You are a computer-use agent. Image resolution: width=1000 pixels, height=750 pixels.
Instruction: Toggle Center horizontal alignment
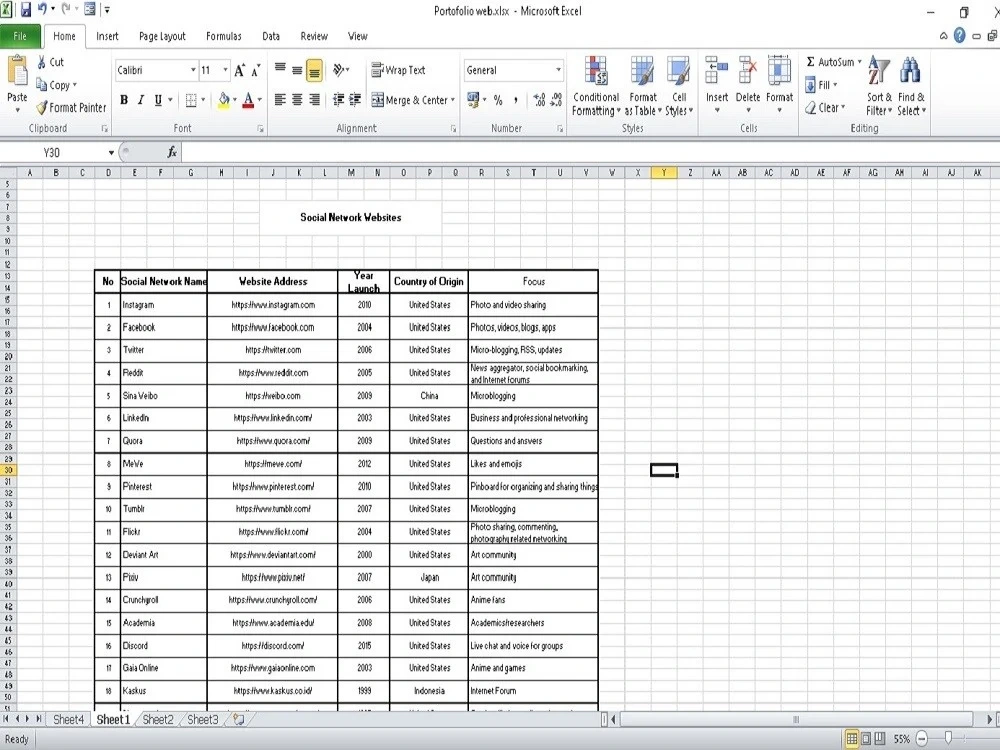click(x=297, y=99)
